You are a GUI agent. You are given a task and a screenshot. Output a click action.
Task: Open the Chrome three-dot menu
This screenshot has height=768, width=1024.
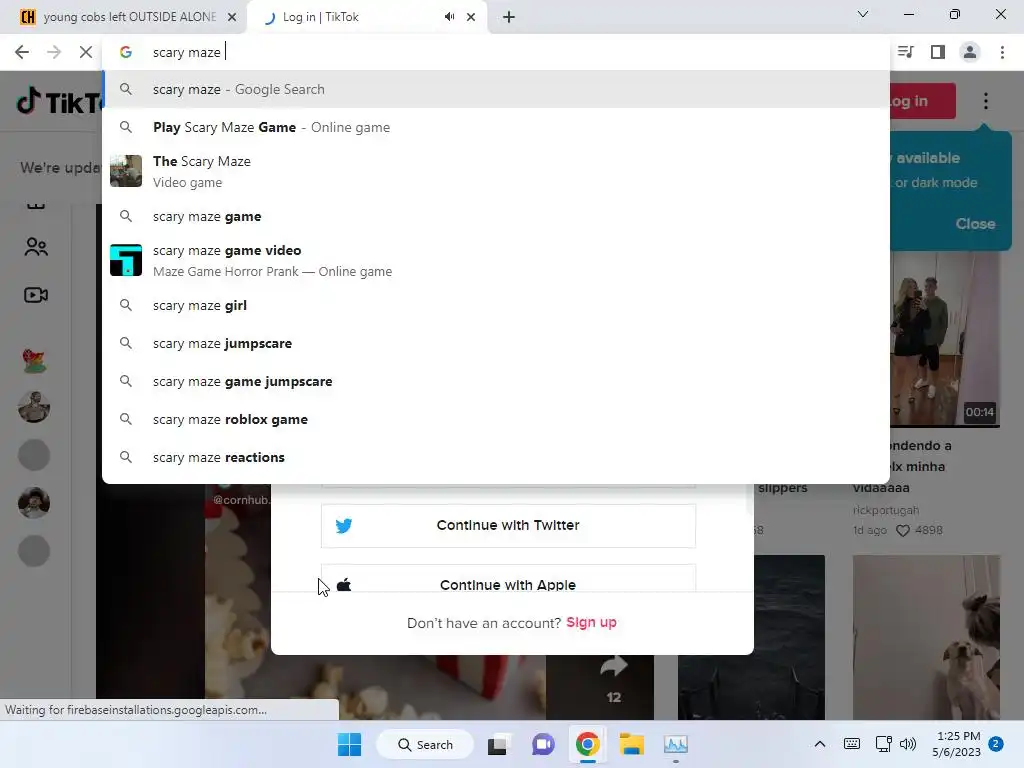point(1002,52)
